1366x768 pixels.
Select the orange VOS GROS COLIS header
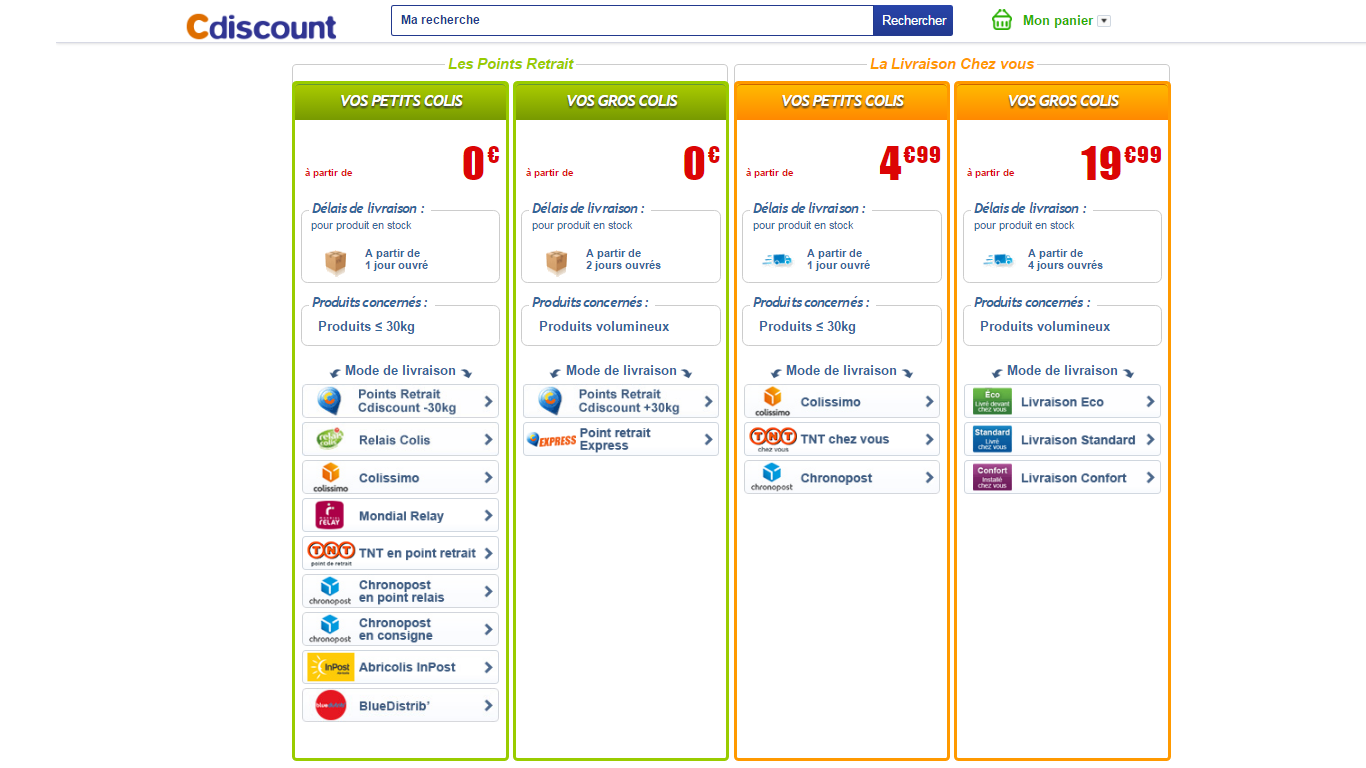1063,101
